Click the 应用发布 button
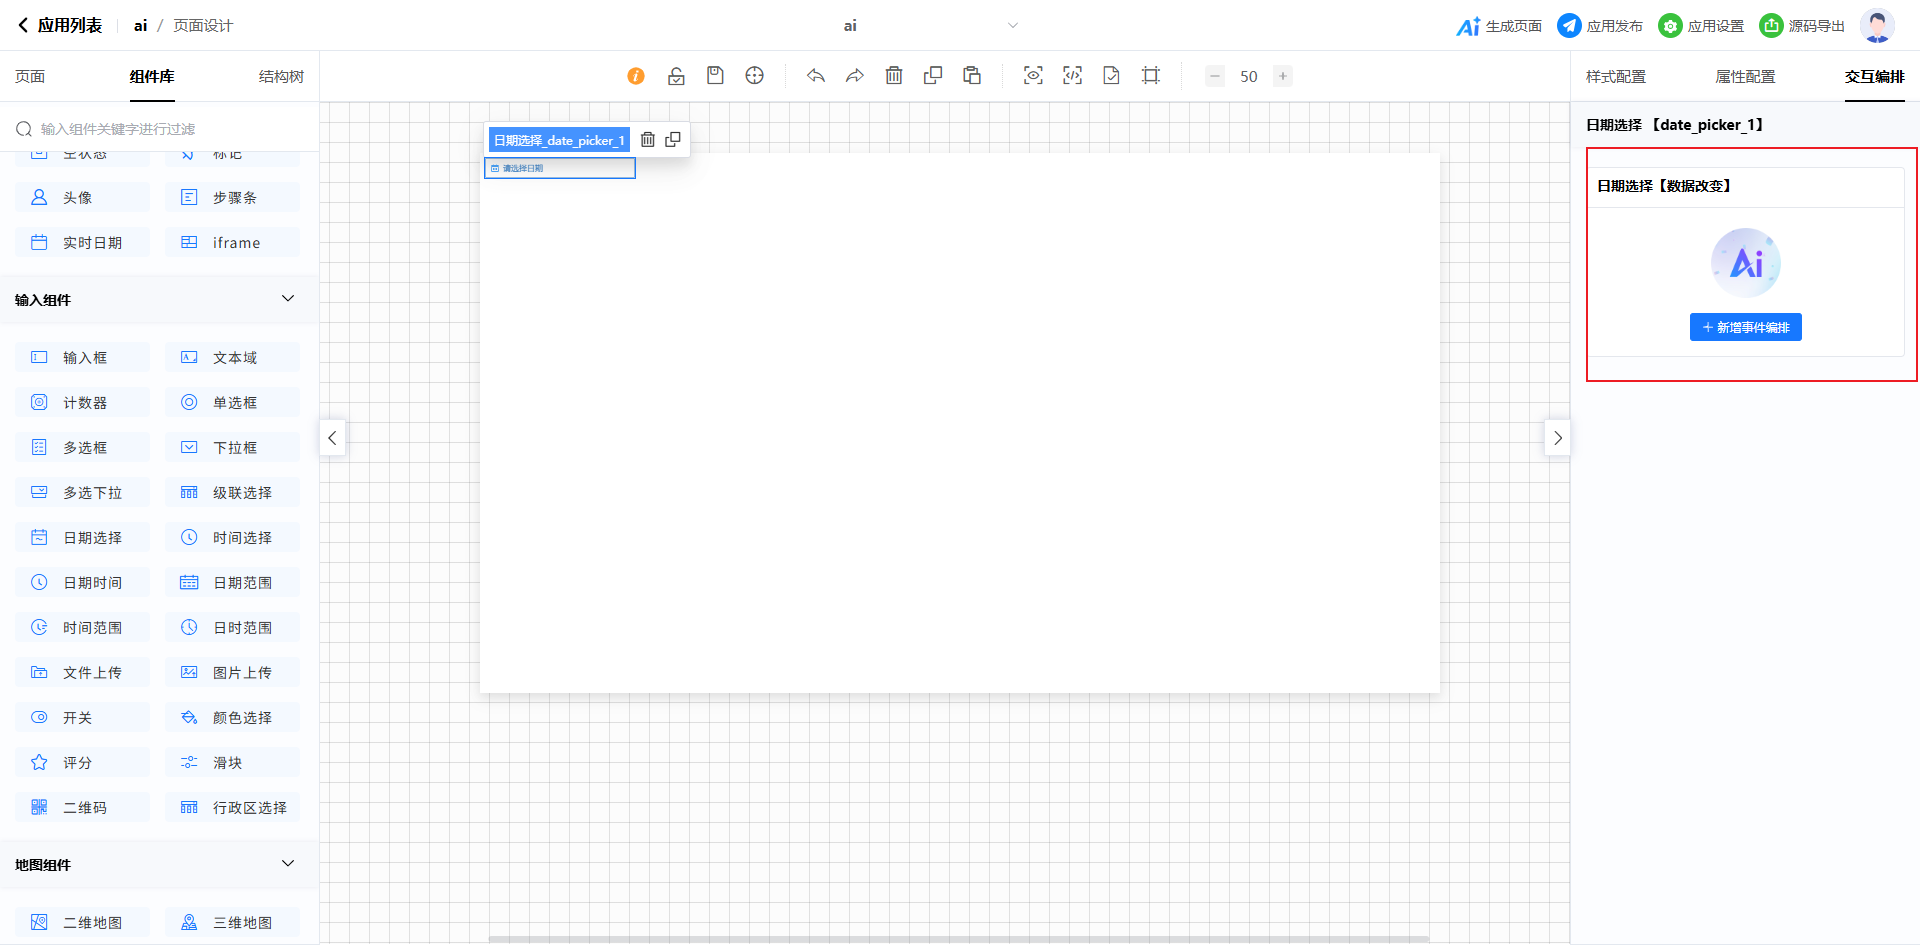Screen dimensions: 1920x945 point(1601,26)
